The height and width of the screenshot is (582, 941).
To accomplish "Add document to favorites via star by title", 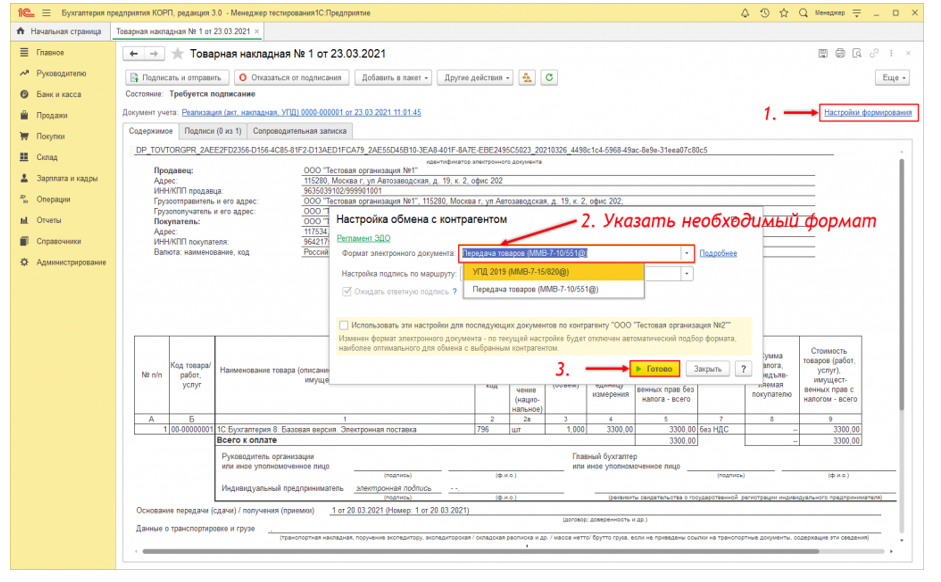I will coord(178,54).
